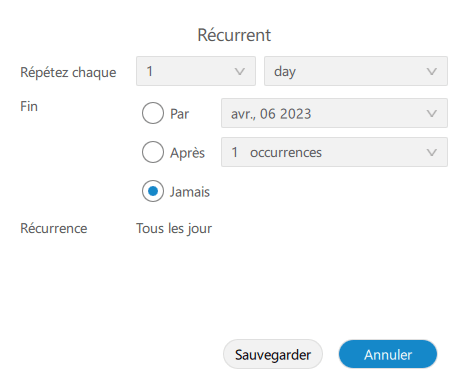The image size is (468, 382).
Task: Click the chevron in the end date field
Action: pyautogui.click(x=432, y=114)
